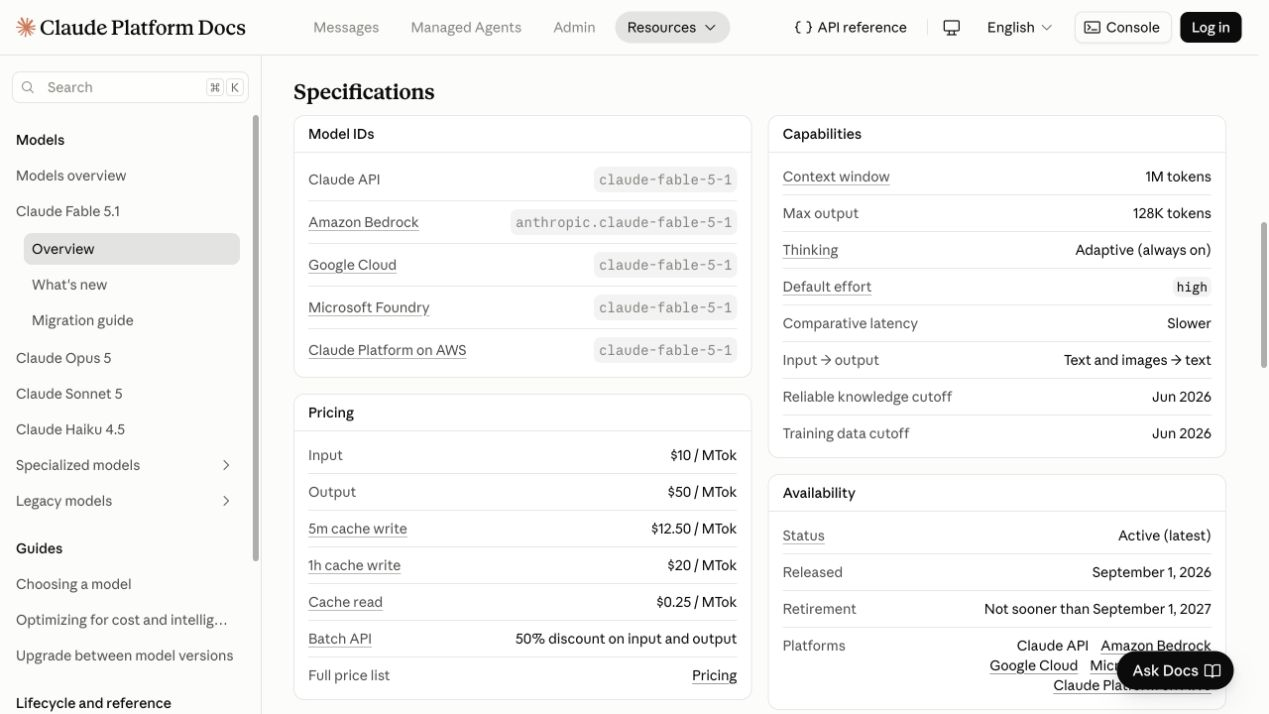Toggle theme with the monitor icon
The height and width of the screenshot is (714, 1269).
click(951, 27)
